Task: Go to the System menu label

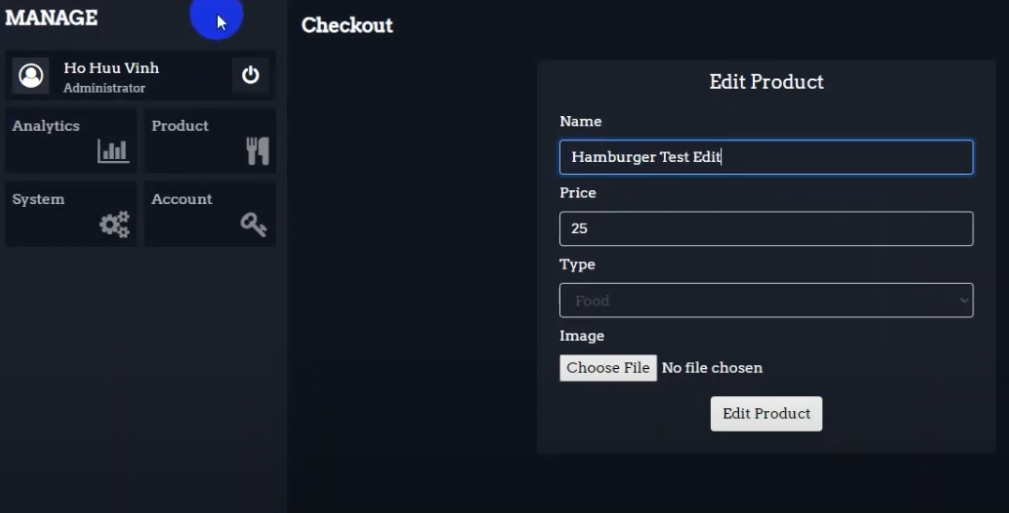Action: 38,199
